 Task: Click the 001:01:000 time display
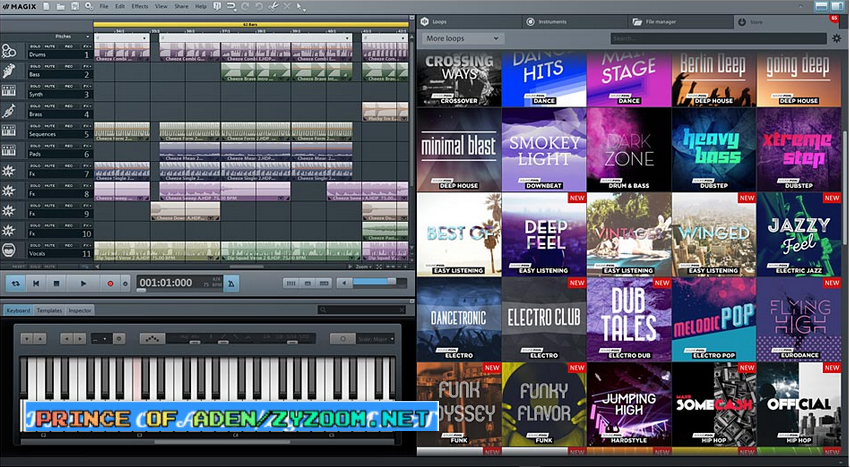[166, 283]
